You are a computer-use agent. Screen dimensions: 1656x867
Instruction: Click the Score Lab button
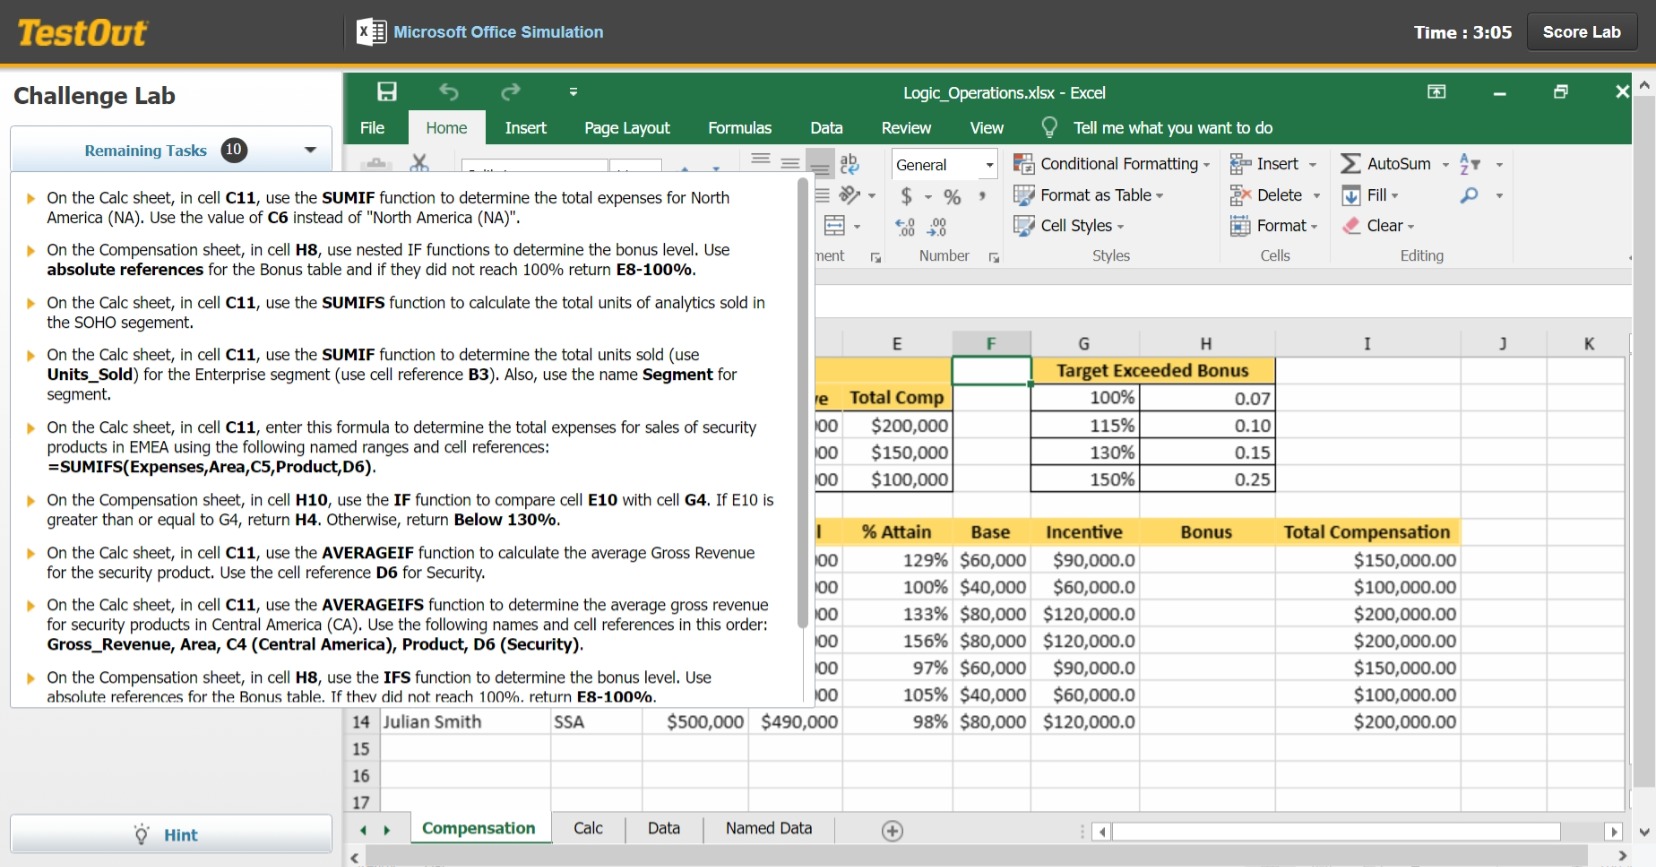pyautogui.click(x=1581, y=32)
